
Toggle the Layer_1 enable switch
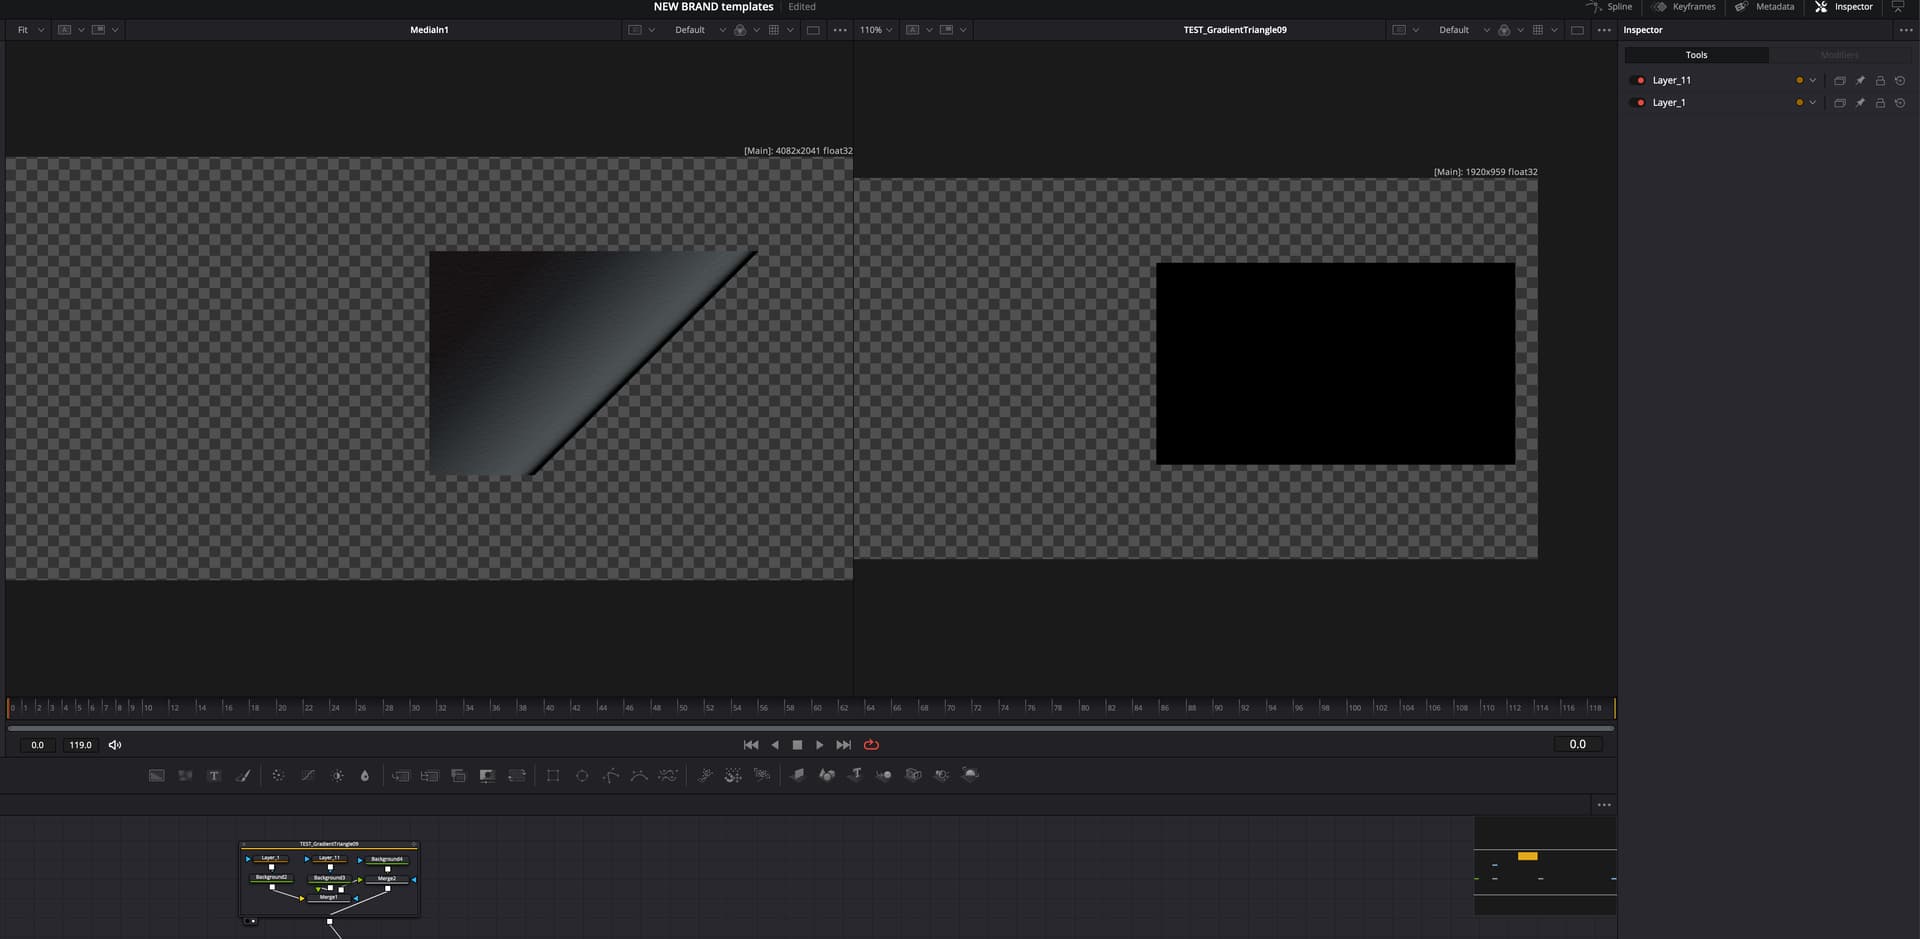1639,103
